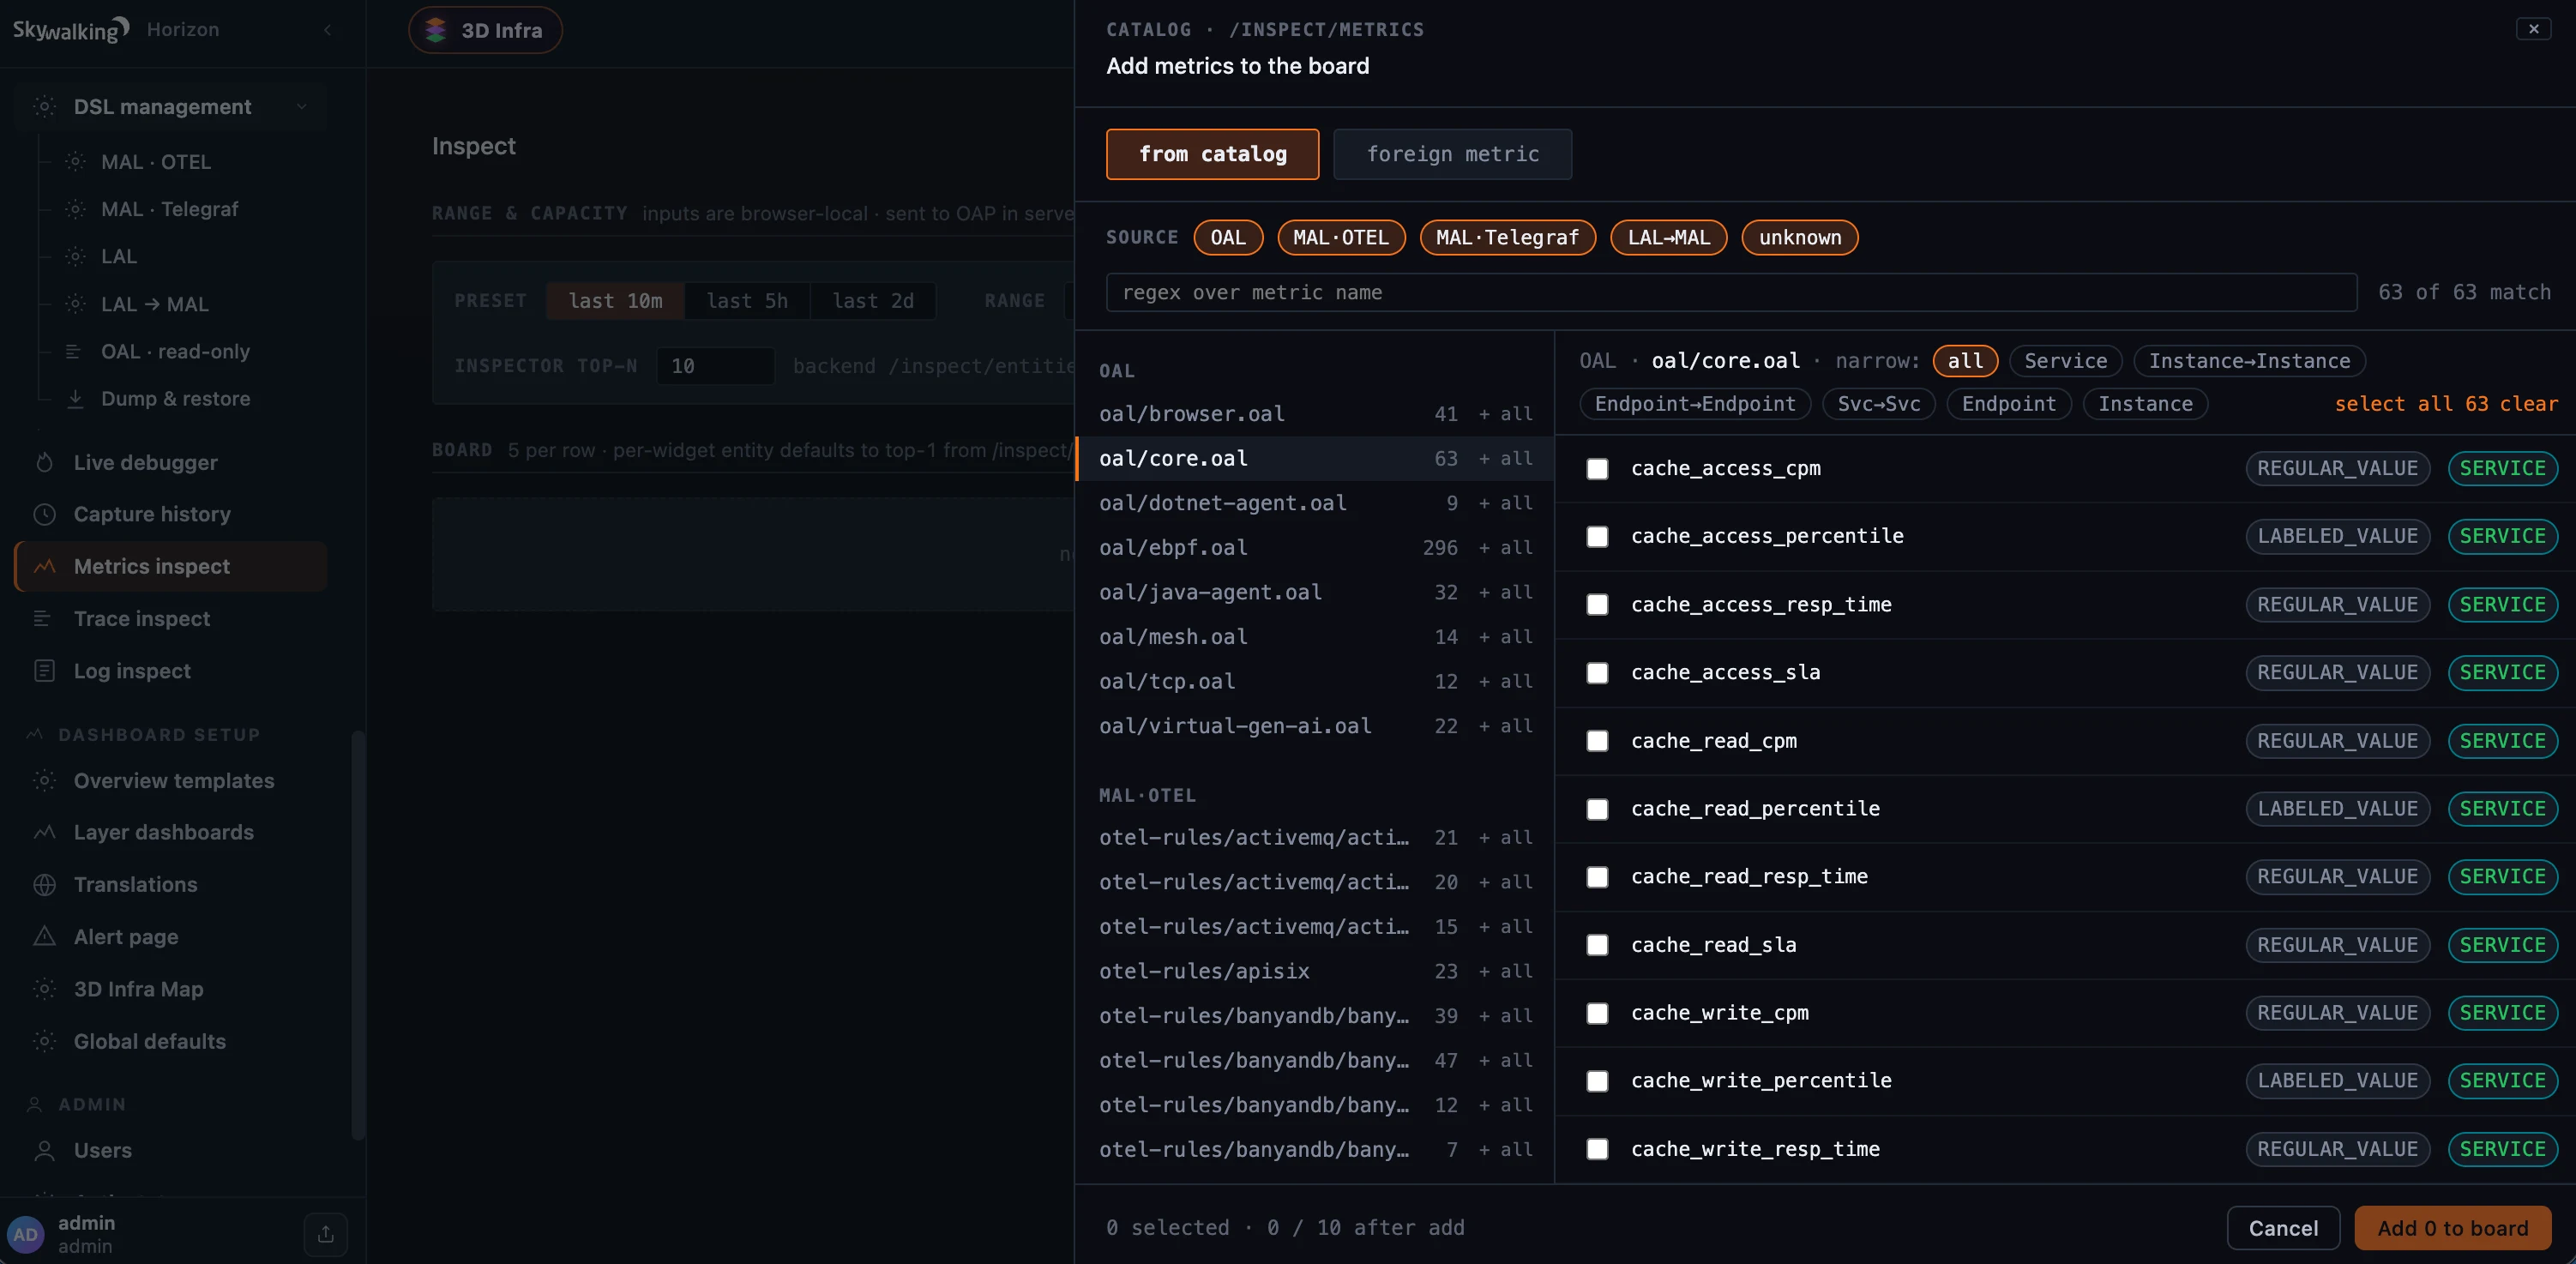Select otel-rules/apisix in the catalog list
This screenshot has width=2576, height=1264.
click(1314, 971)
